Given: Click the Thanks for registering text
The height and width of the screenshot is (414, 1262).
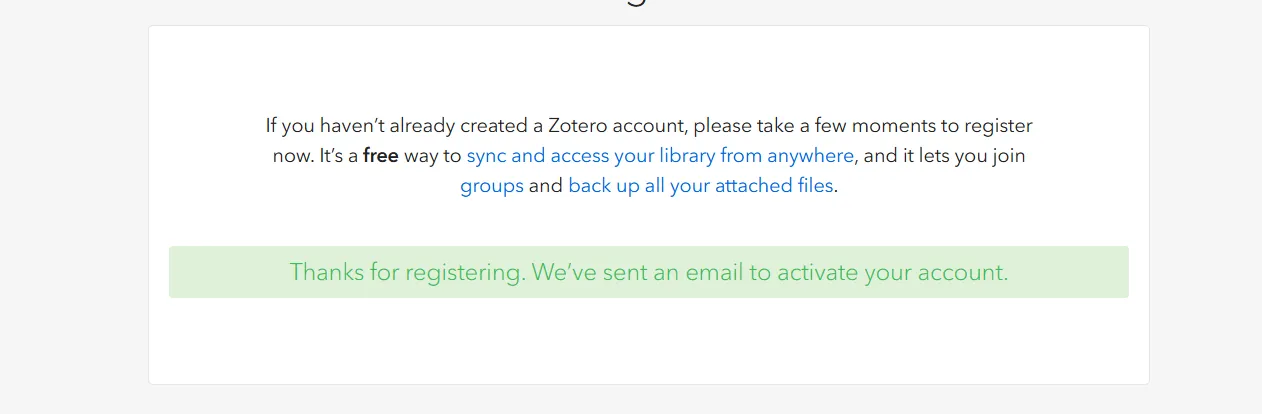Looking at the screenshot, I should click(406, 272).
